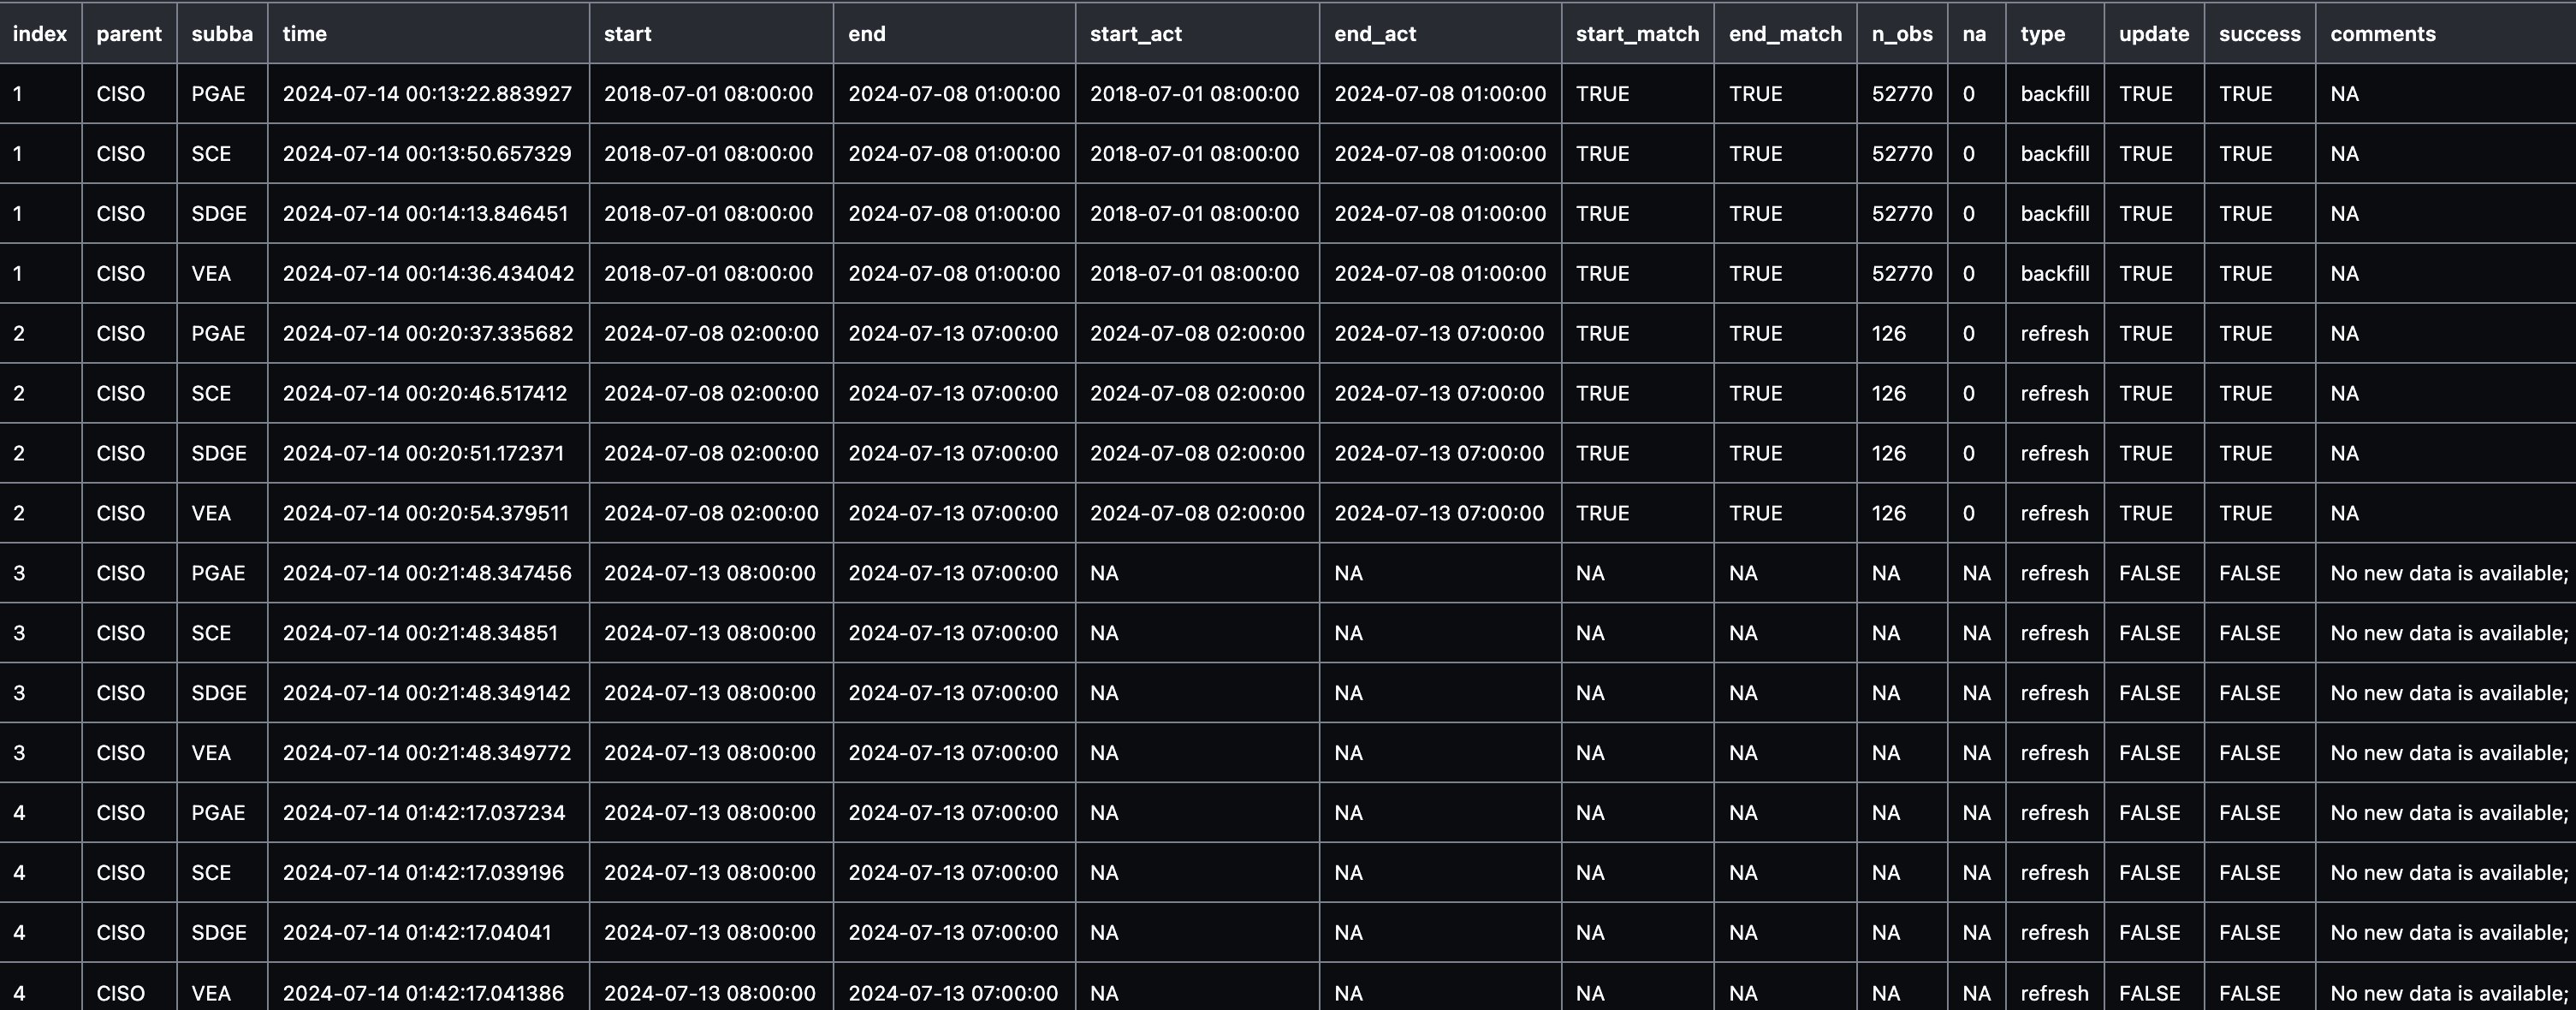
Task: Click the 'comments' column header
Action: (2382, 34)
